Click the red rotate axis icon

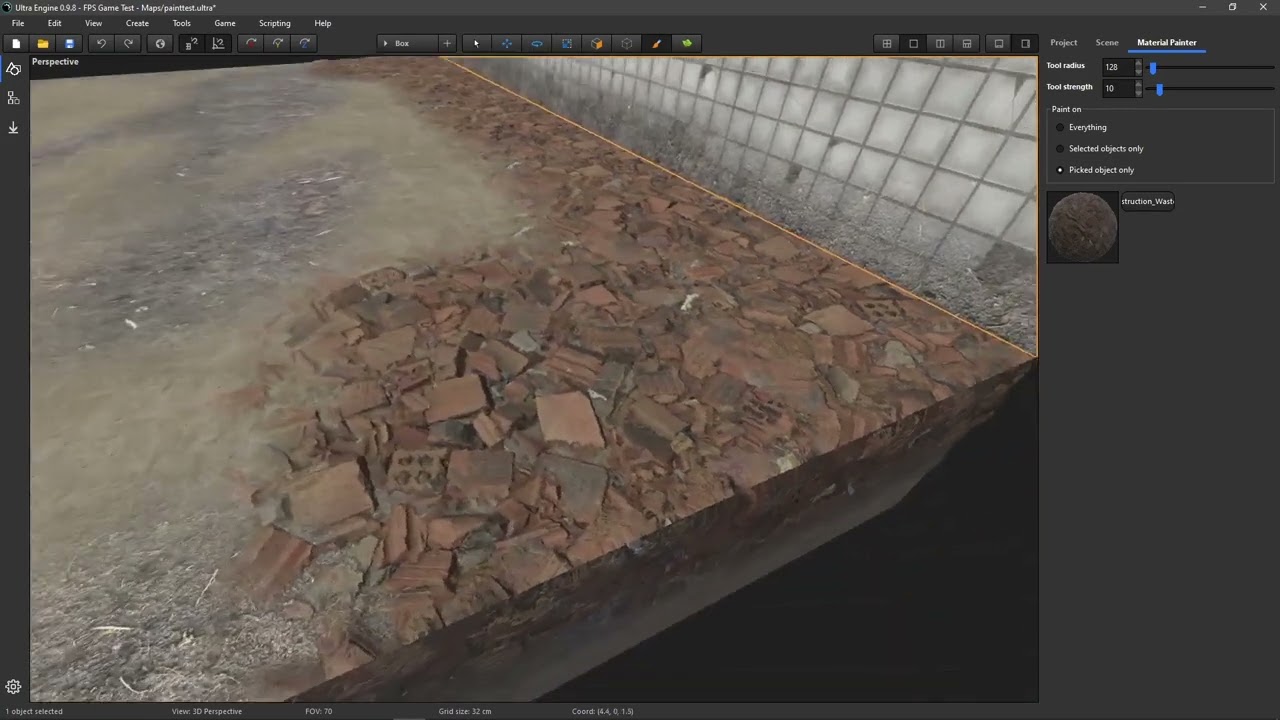tap(251, 43)
